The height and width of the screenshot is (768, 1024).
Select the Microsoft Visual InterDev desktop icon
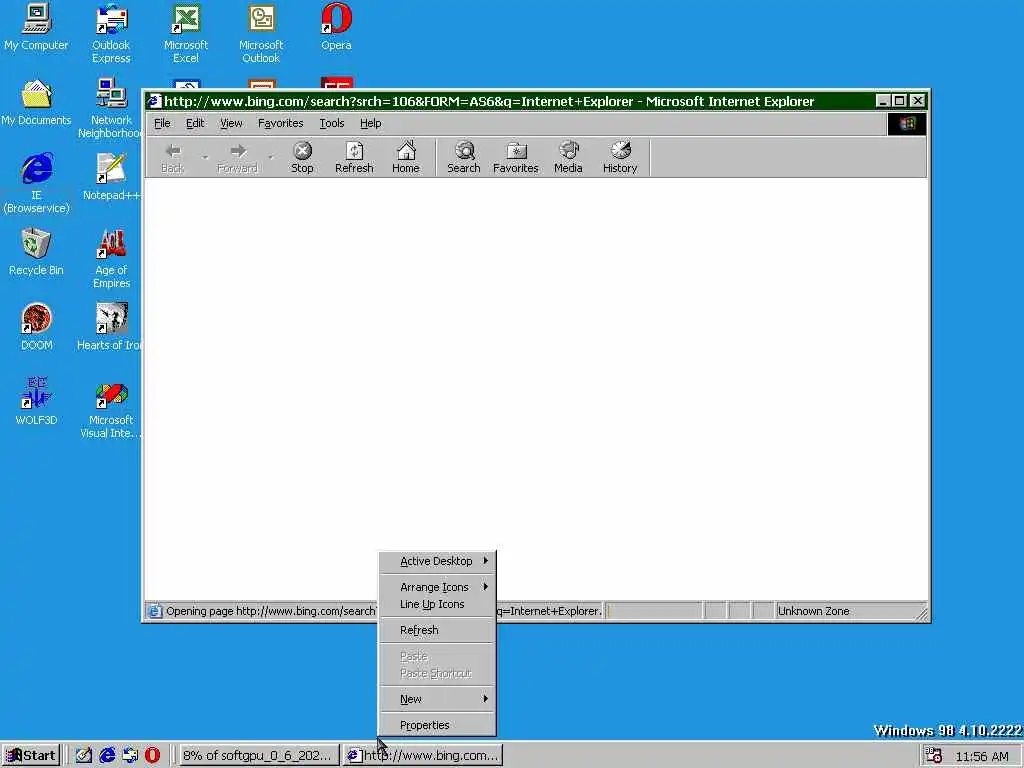click(x=110, y=409)
